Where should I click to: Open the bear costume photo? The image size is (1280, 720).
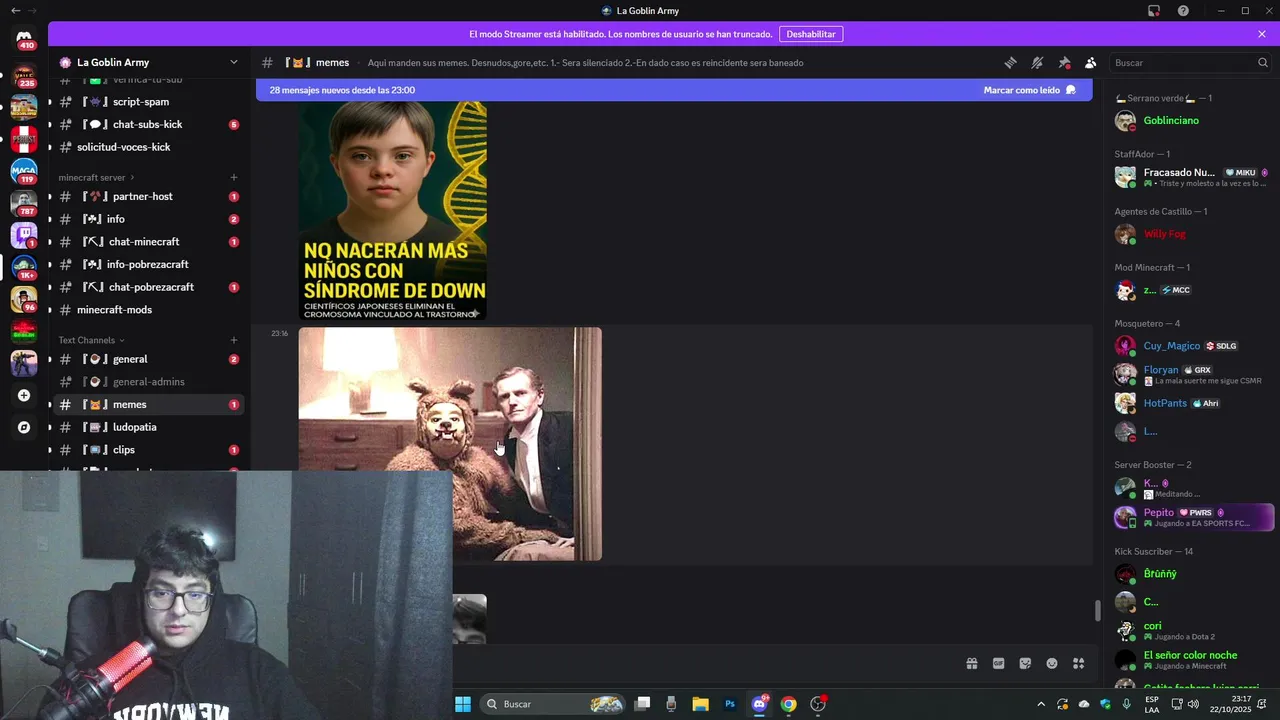click(x=450, y=444)
